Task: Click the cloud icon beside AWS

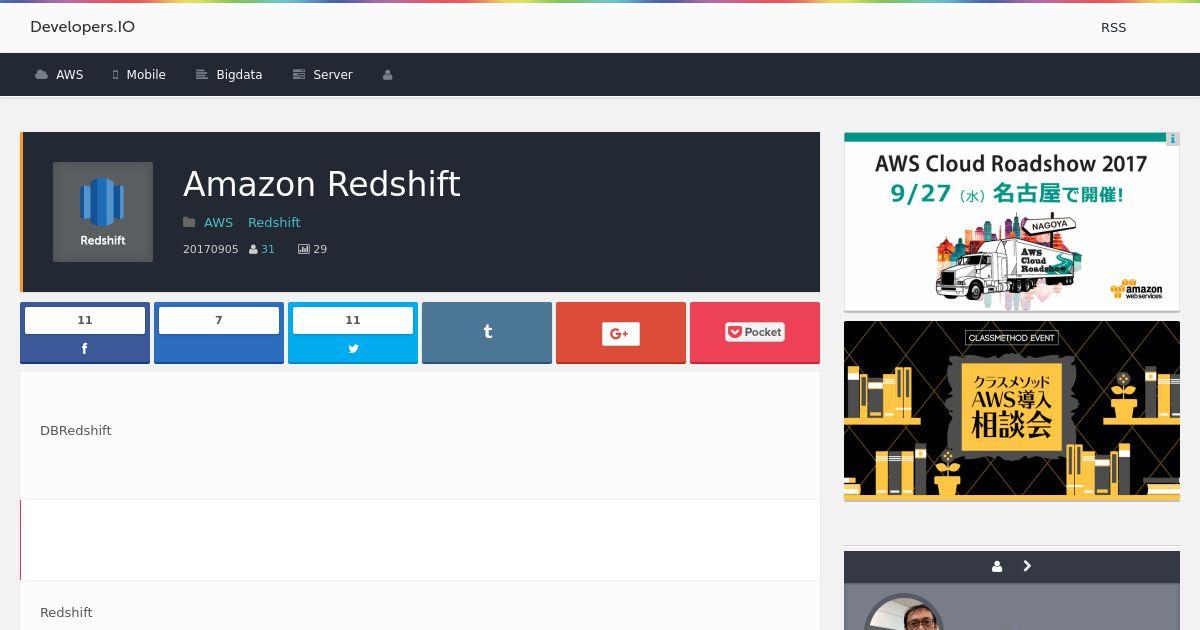Action: pyautogui.click(x=41, y=75)
